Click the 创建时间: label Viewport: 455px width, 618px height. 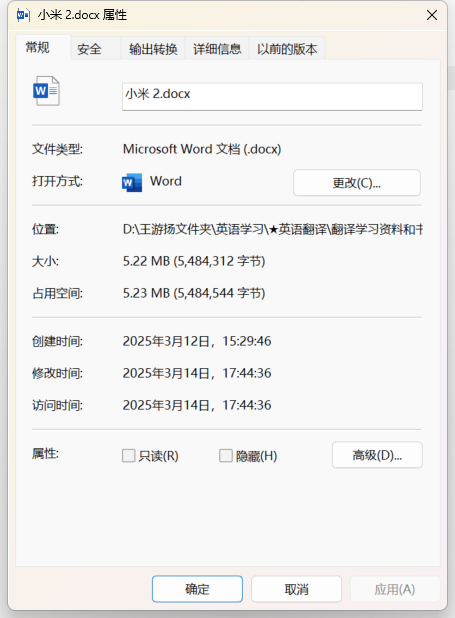pyautogui.click(x=57, y=341)
